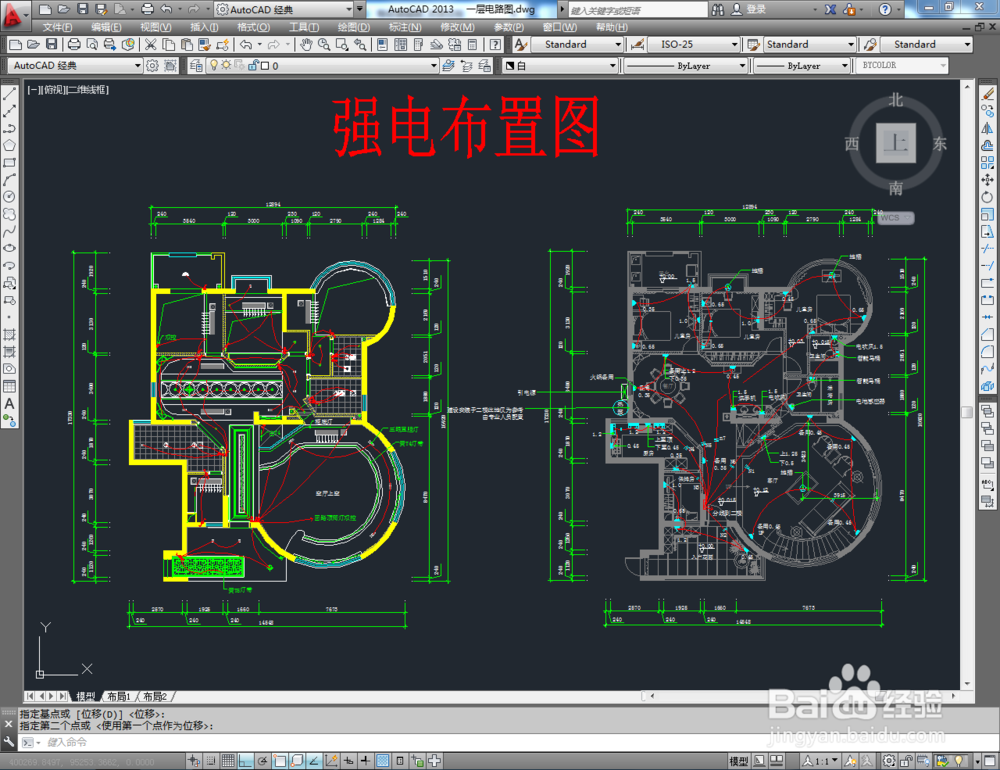1000x770 pixels.
Task: Open the ISO-25 dimension style dropdown
Action: click(x=693, y=44)
